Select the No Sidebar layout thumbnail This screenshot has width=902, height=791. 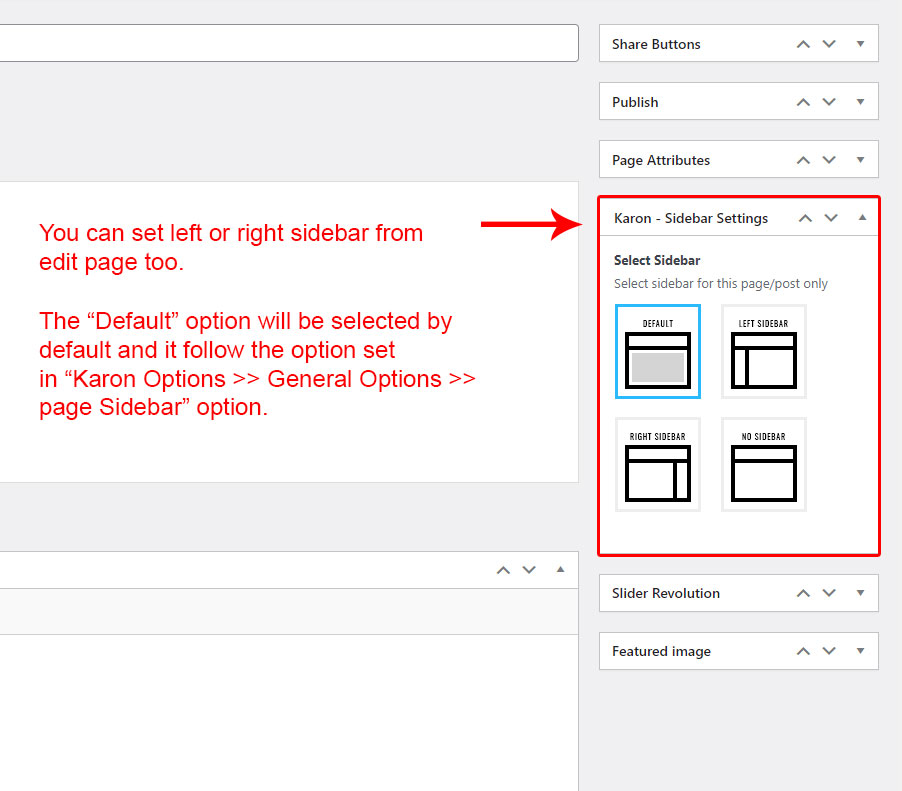click(x=764, y=465)
